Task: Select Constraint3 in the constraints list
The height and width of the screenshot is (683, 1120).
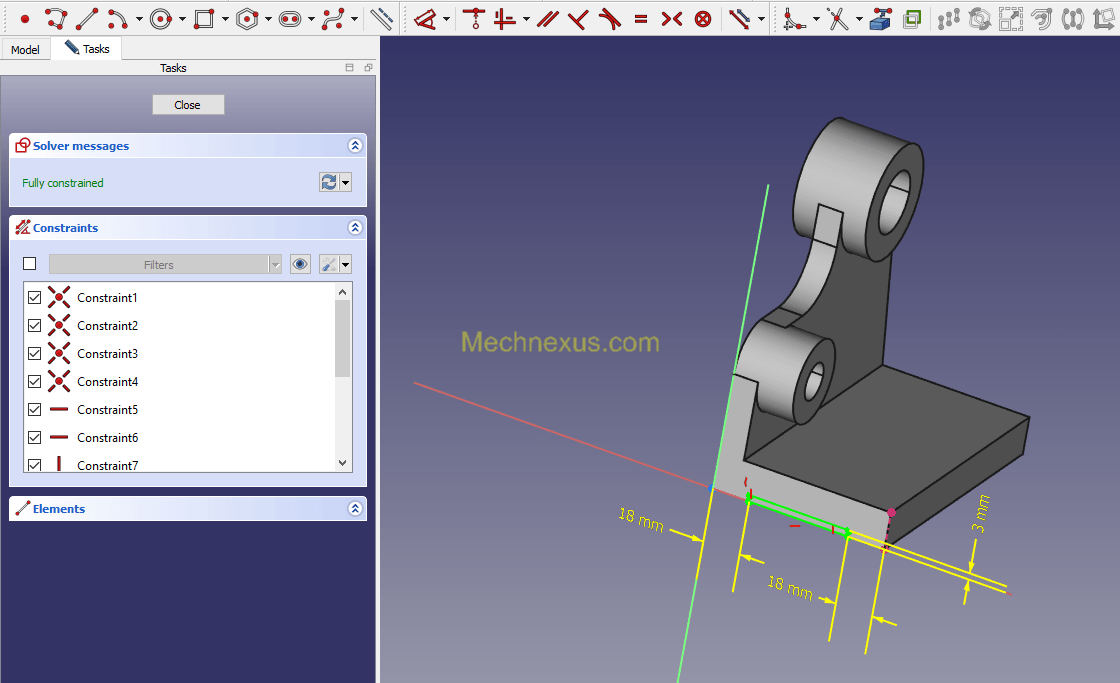Action: point(107,354)
